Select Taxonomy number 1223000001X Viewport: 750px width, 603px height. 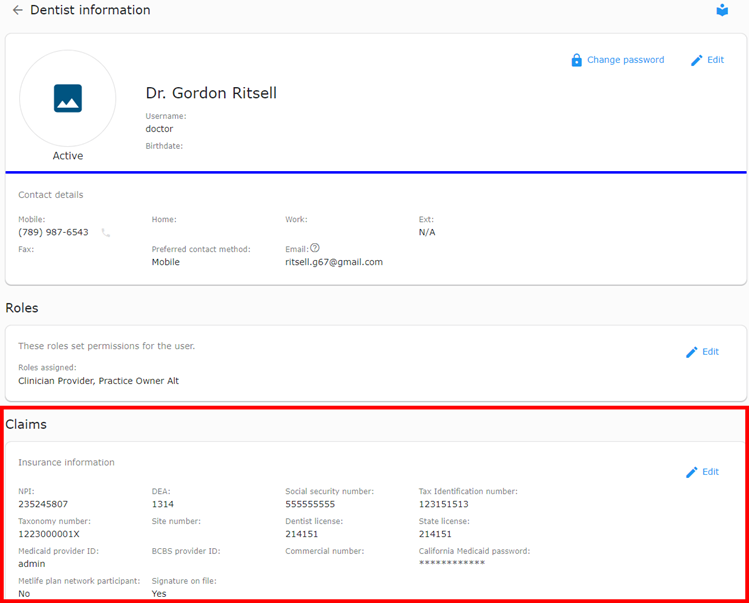click(x=49, y=534)
